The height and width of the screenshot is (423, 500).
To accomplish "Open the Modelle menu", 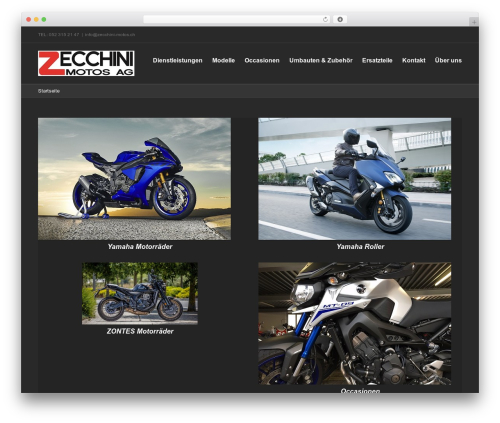I will click(223, 60).
